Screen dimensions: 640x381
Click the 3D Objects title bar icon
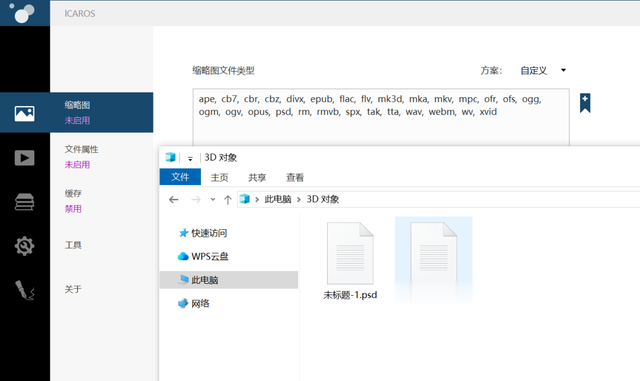(x=170, y=157)
